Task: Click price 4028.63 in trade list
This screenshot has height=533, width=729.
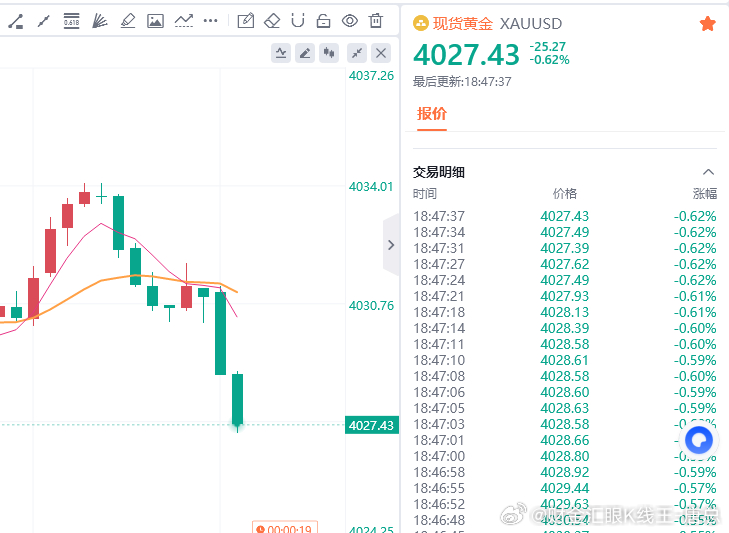Action: coord(565,408)
